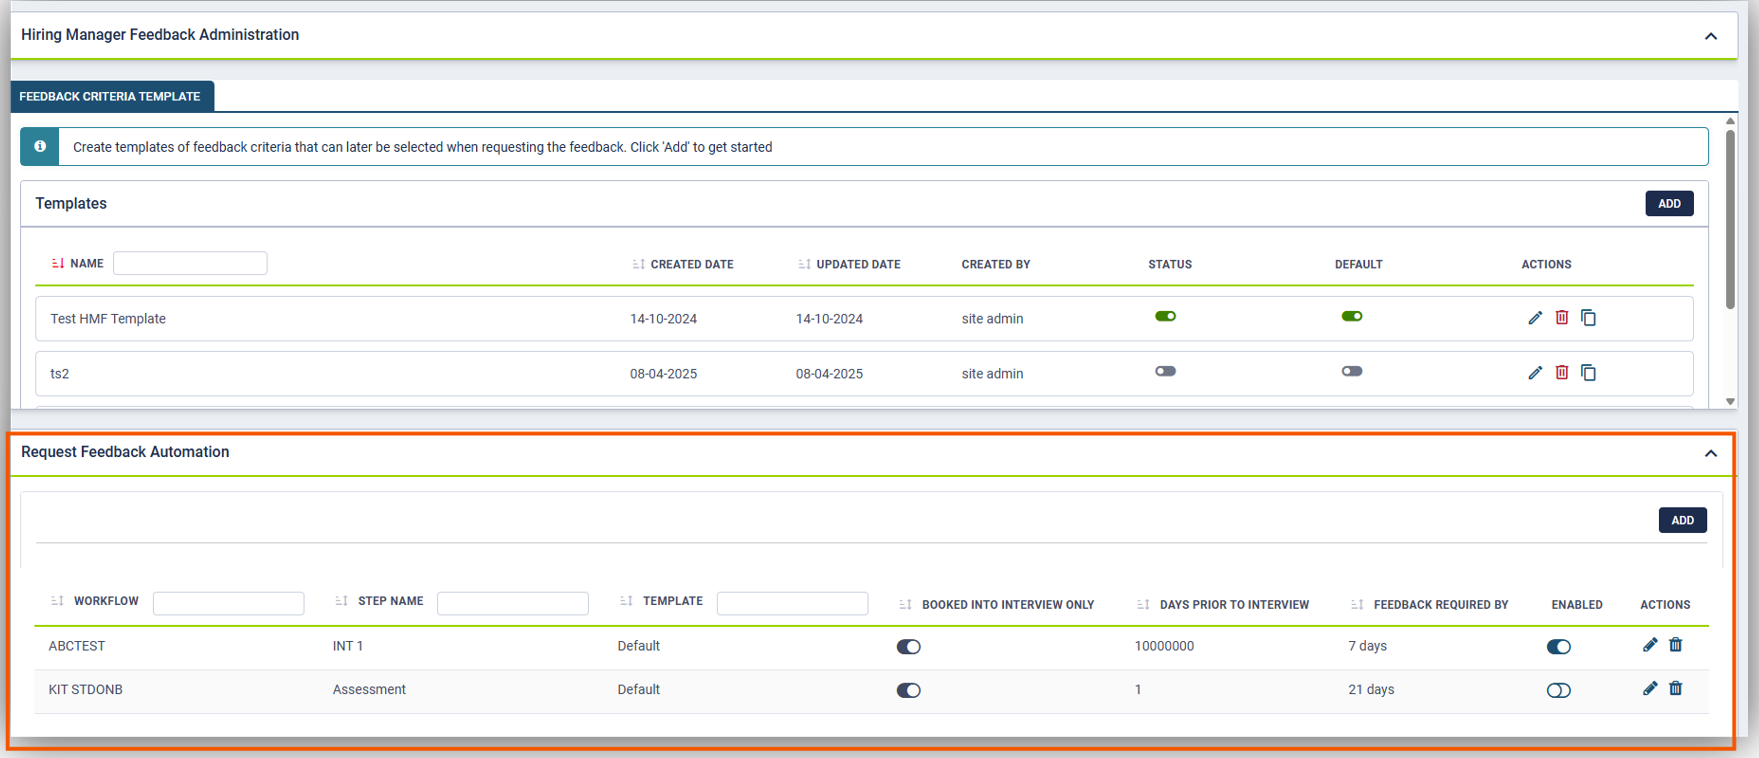1759x758 pixels.
Task: Click the KIT STDONB workflow cell
Action: (86, 689)
